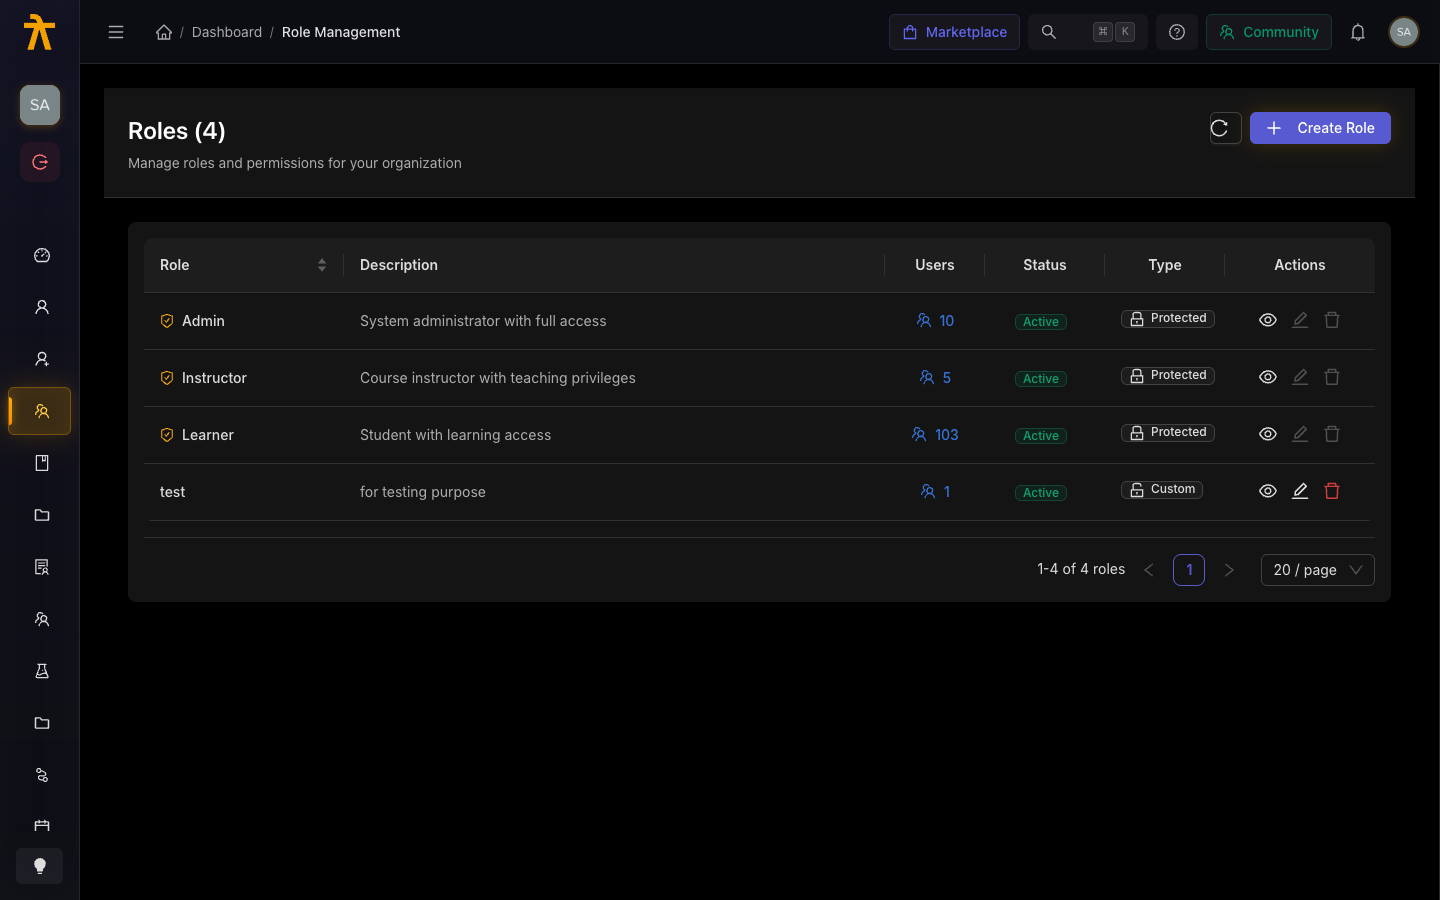View the Instructor role eye icon
The width and height of the screenshot is (1440, 900).
point(1268,377)
